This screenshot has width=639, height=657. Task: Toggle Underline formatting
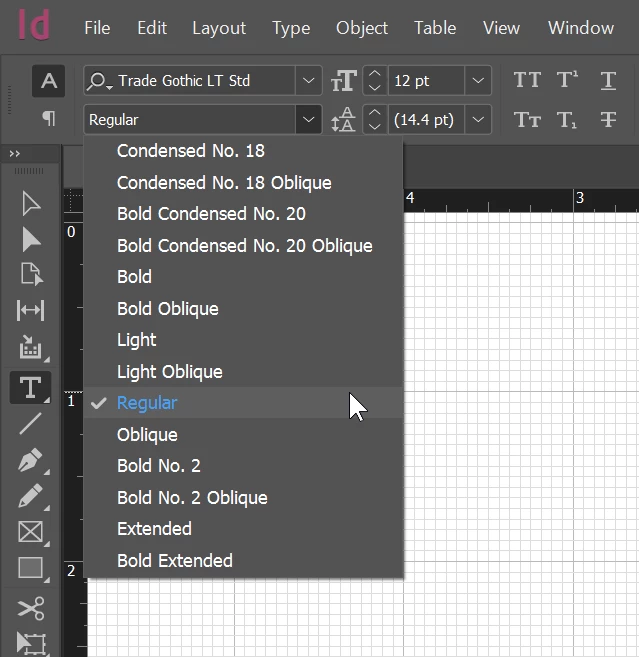pos(608,80)
